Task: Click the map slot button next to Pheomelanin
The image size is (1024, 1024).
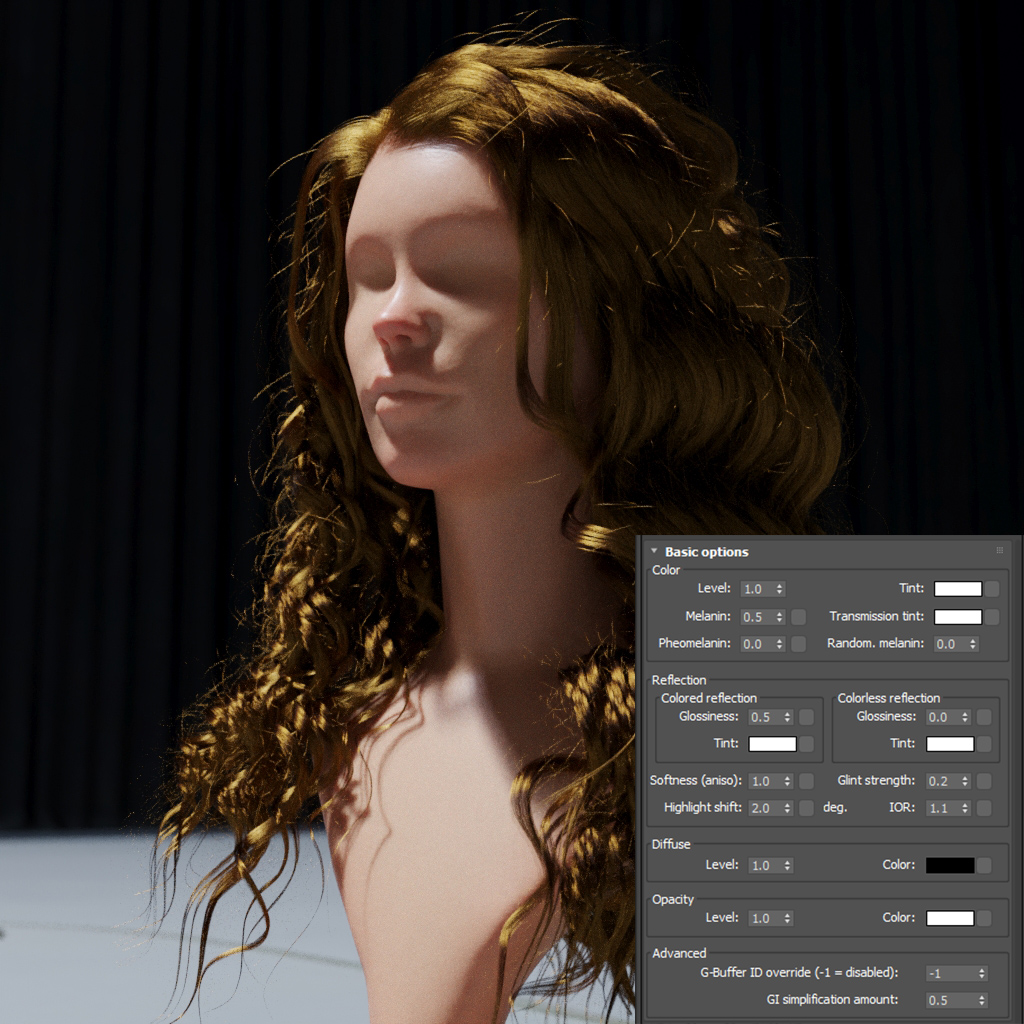Action: 798,644
